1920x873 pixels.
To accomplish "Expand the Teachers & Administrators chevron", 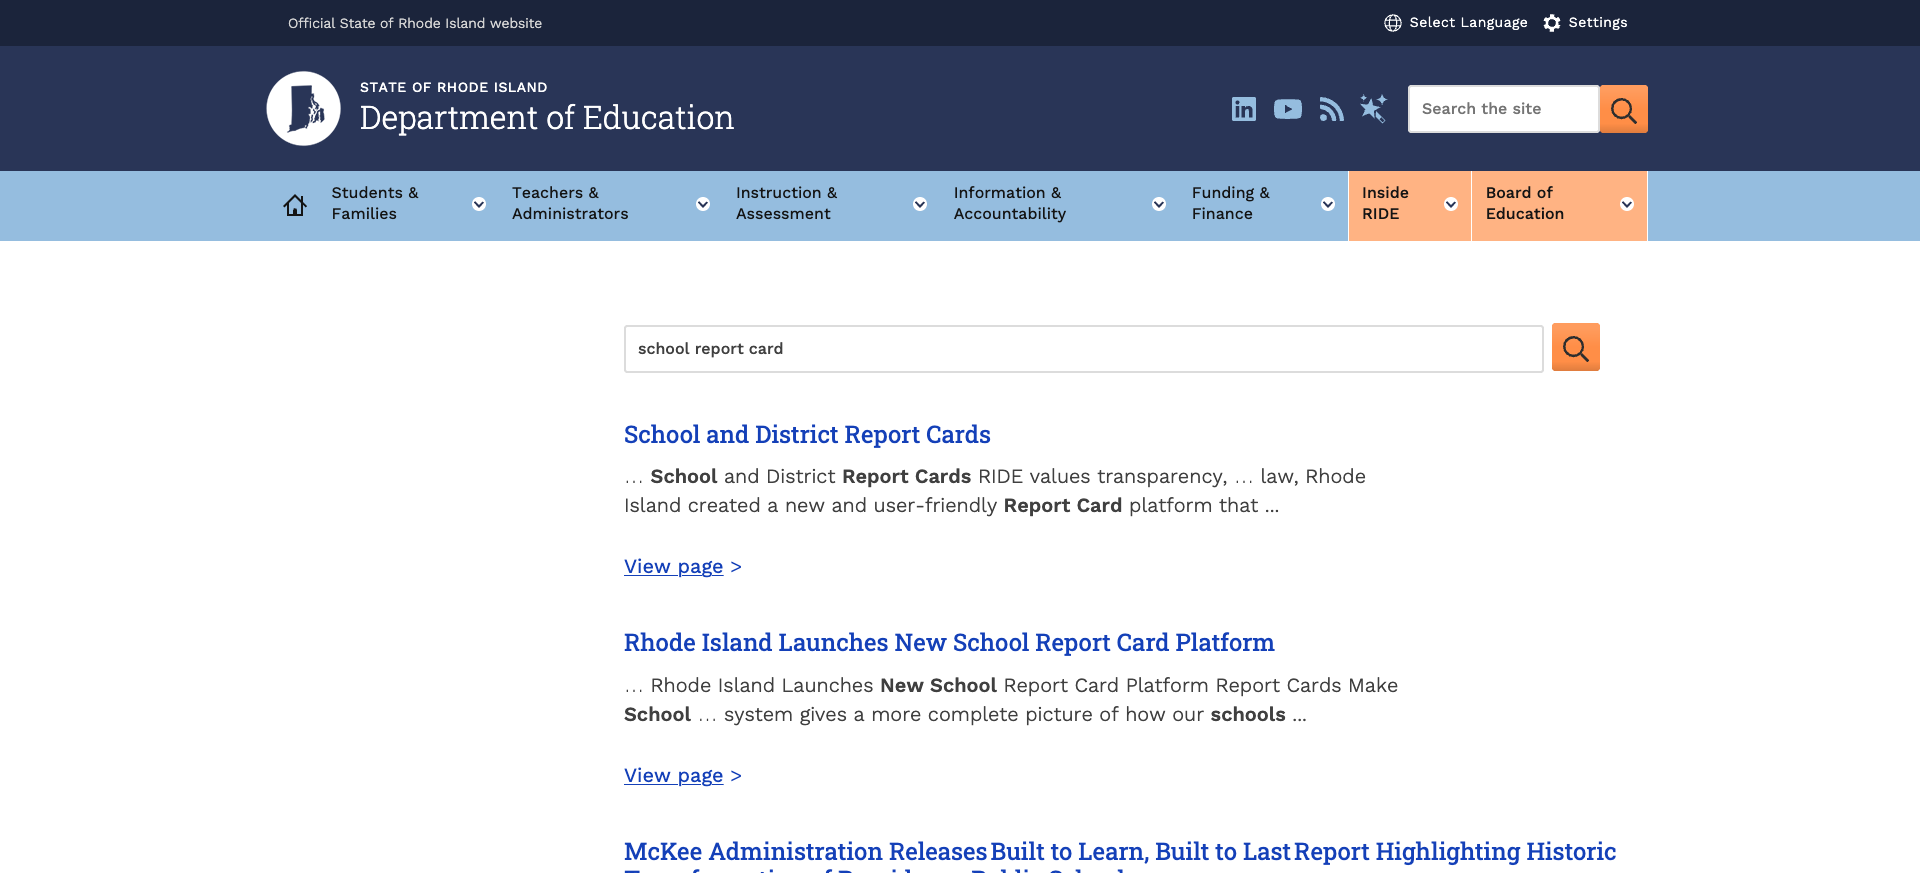I will (x=703, y=204).
